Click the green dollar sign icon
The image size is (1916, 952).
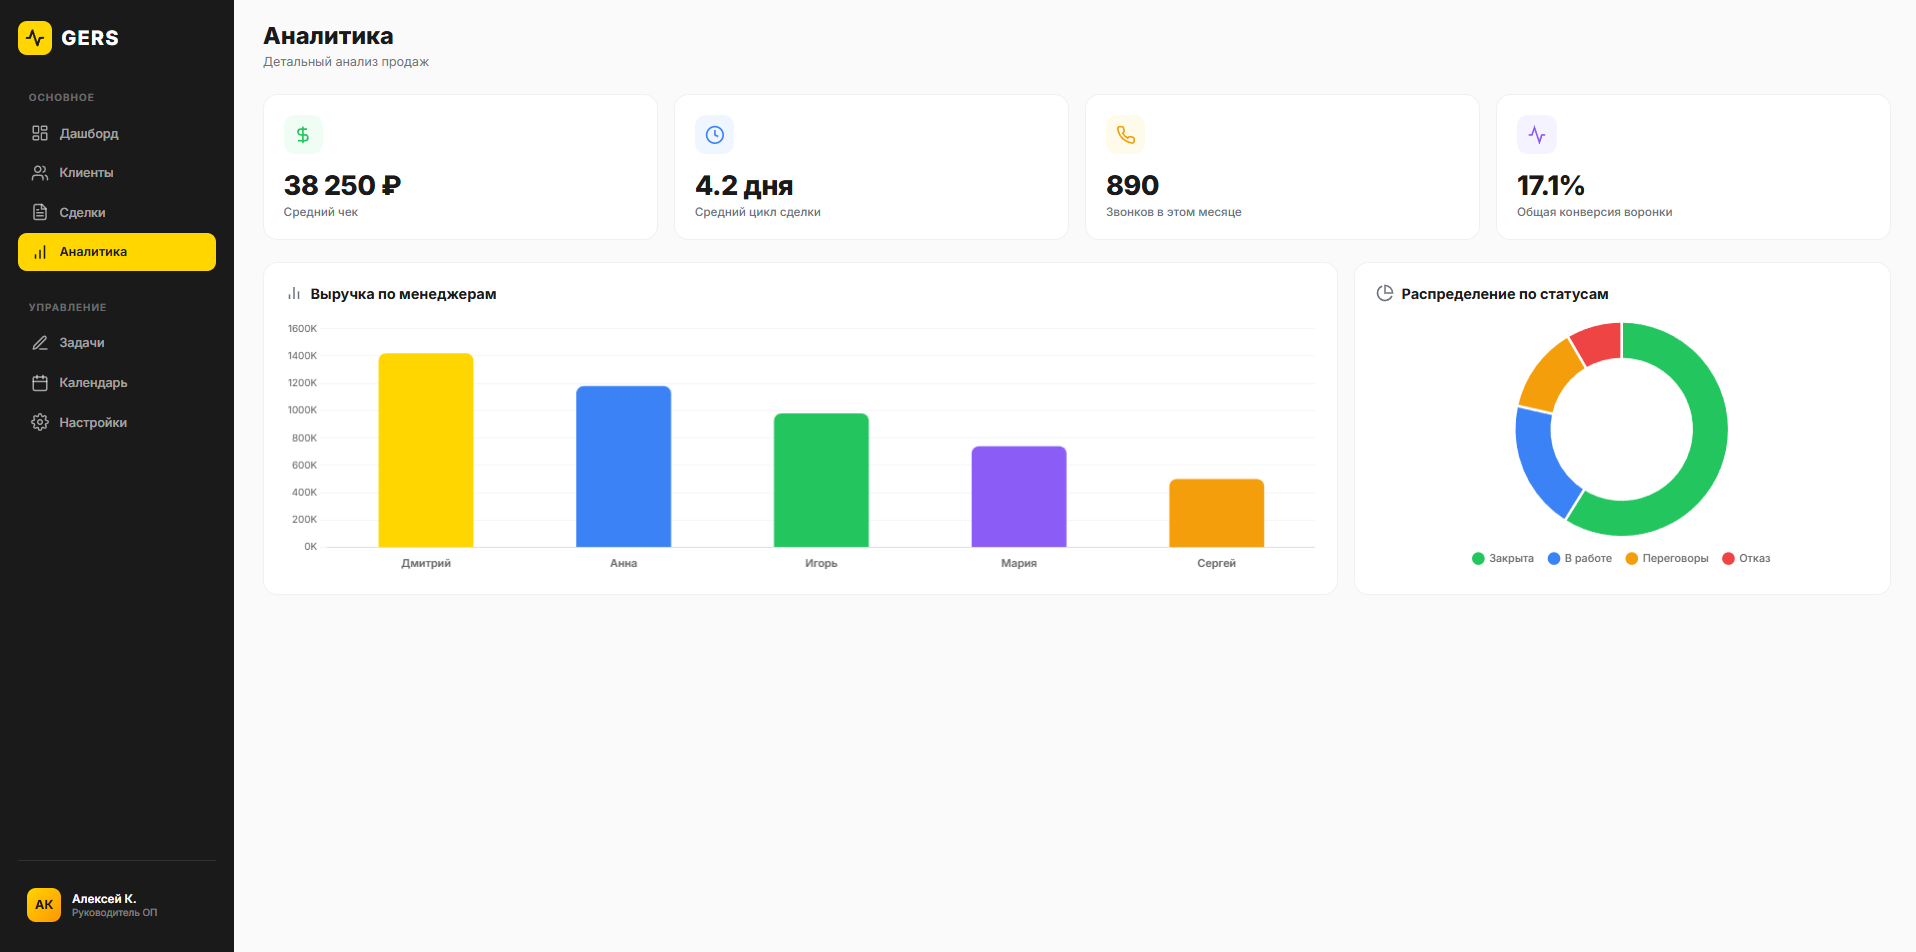point(303,135)
